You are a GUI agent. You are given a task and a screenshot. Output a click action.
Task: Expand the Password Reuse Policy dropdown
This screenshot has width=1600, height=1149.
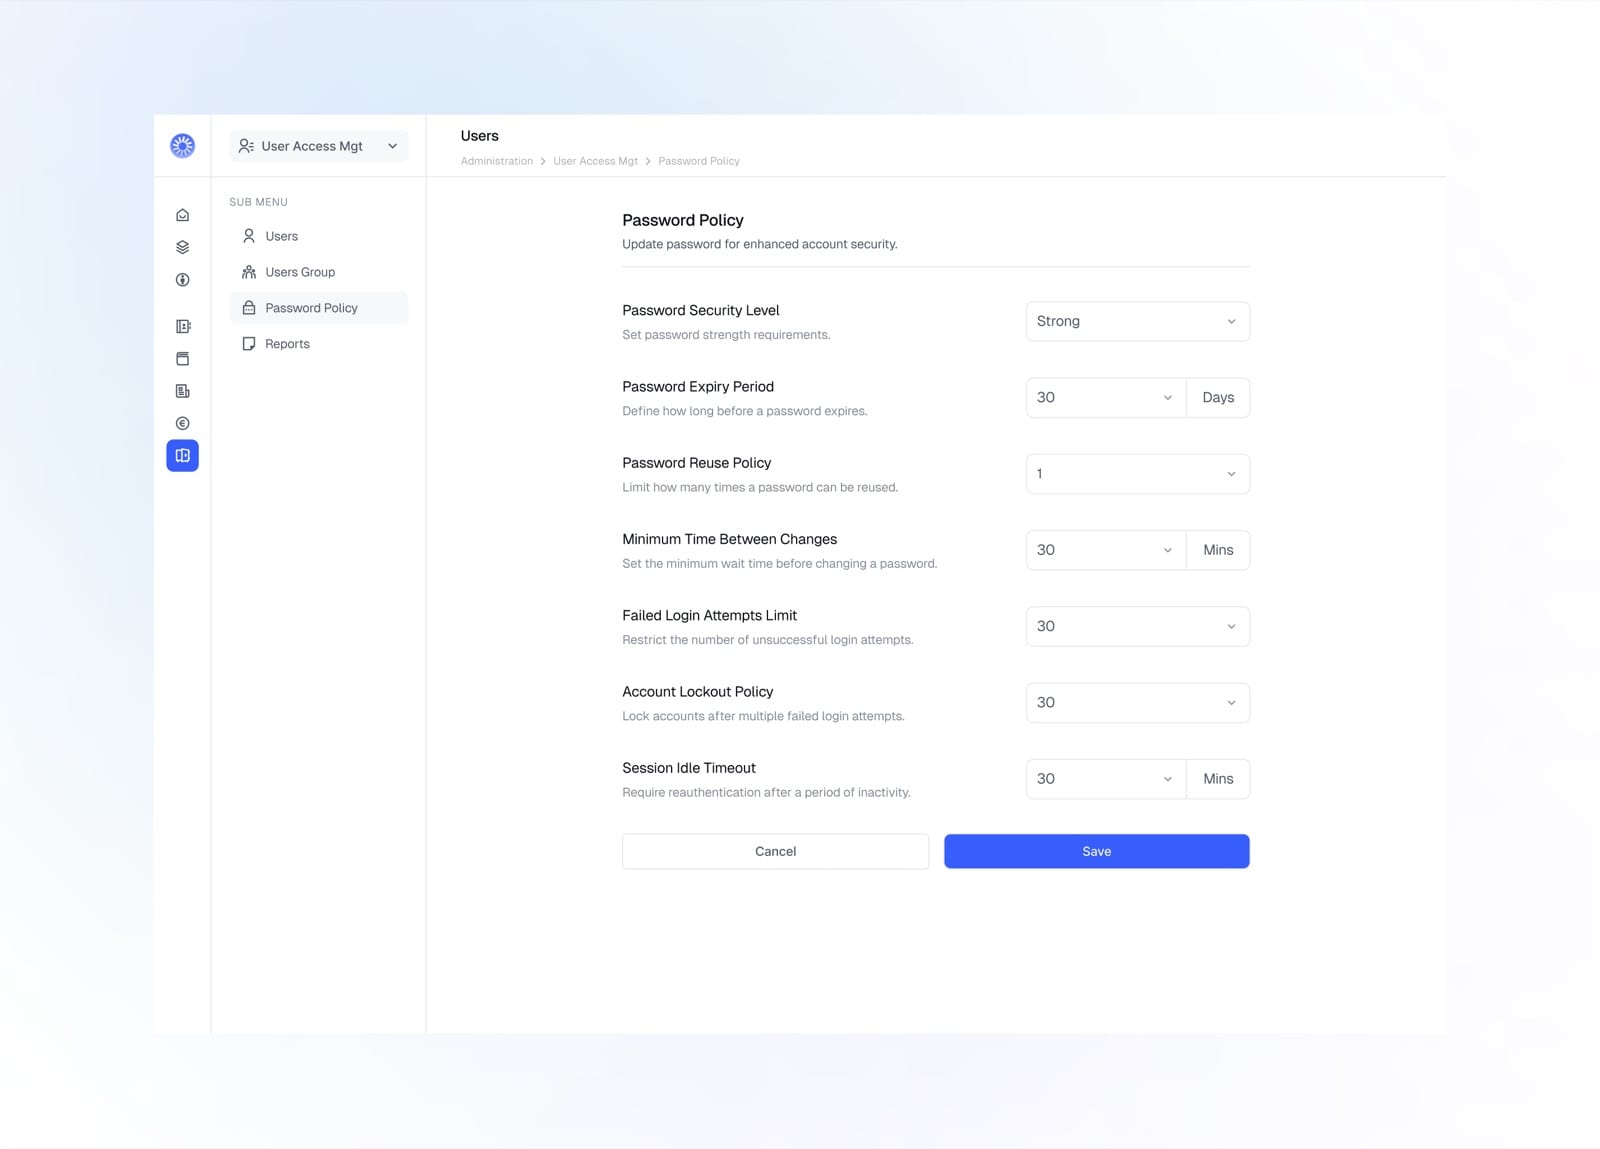coord(1137,474)
